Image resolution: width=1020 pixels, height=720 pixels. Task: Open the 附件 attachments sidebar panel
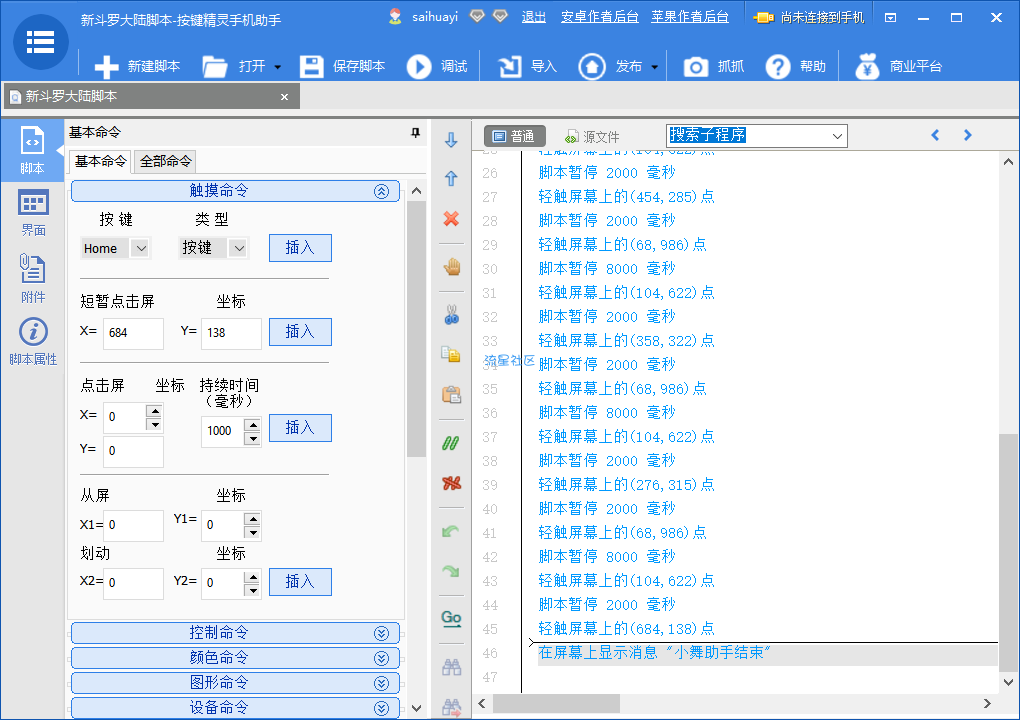(33, 278)
